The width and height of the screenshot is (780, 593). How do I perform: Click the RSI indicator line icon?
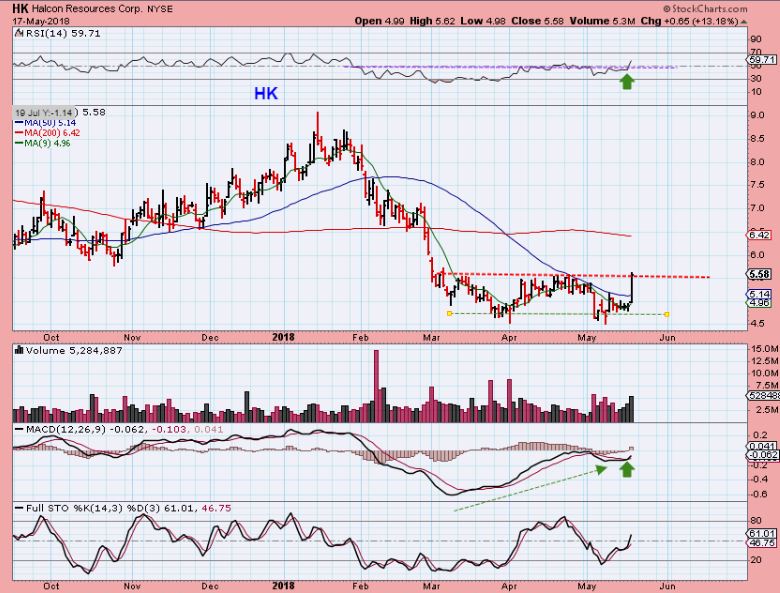[19, 34]
